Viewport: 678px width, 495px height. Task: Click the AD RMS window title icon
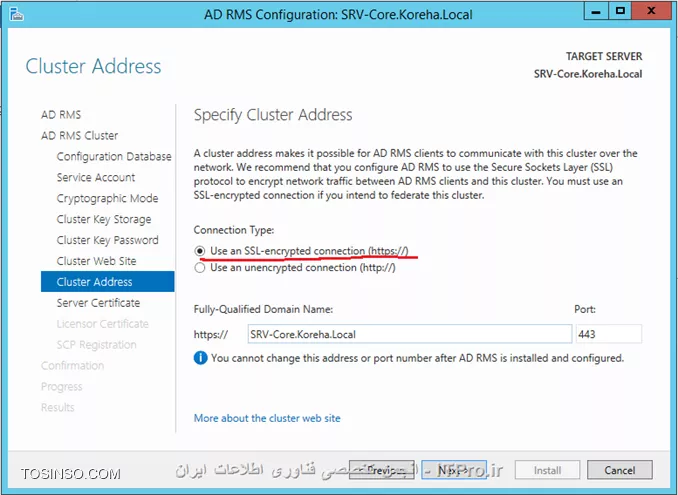click(16, 14)
